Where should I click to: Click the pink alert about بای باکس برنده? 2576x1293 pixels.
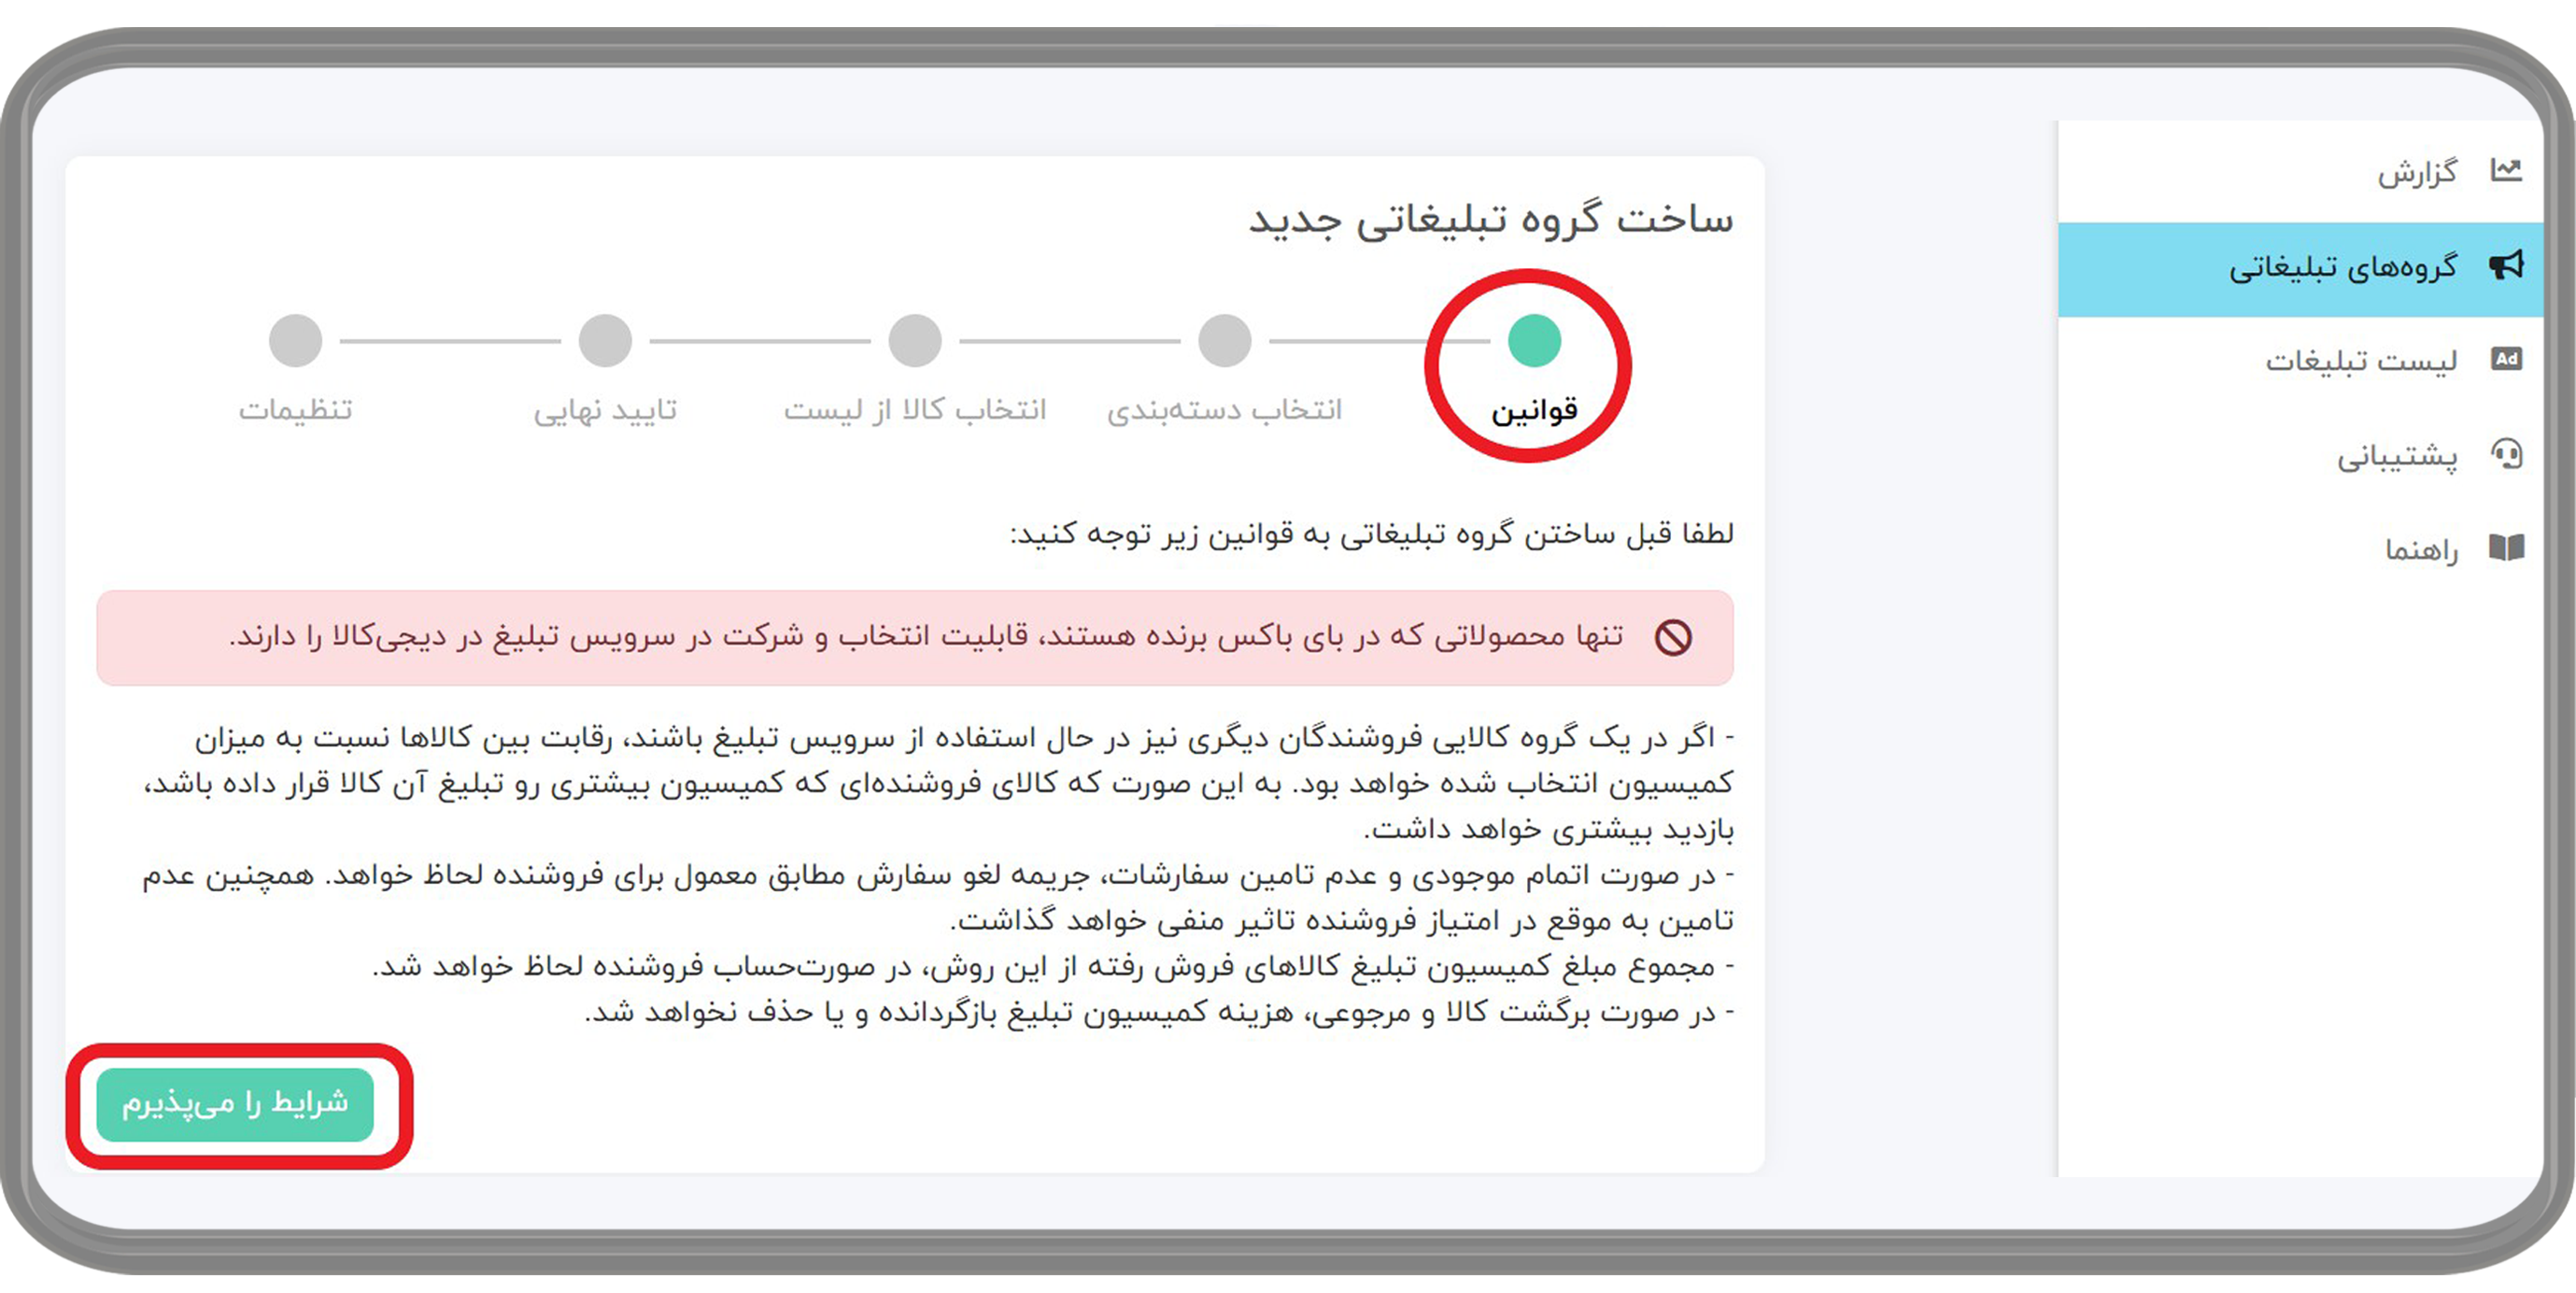pyautogui.click(x=915, y=638)
